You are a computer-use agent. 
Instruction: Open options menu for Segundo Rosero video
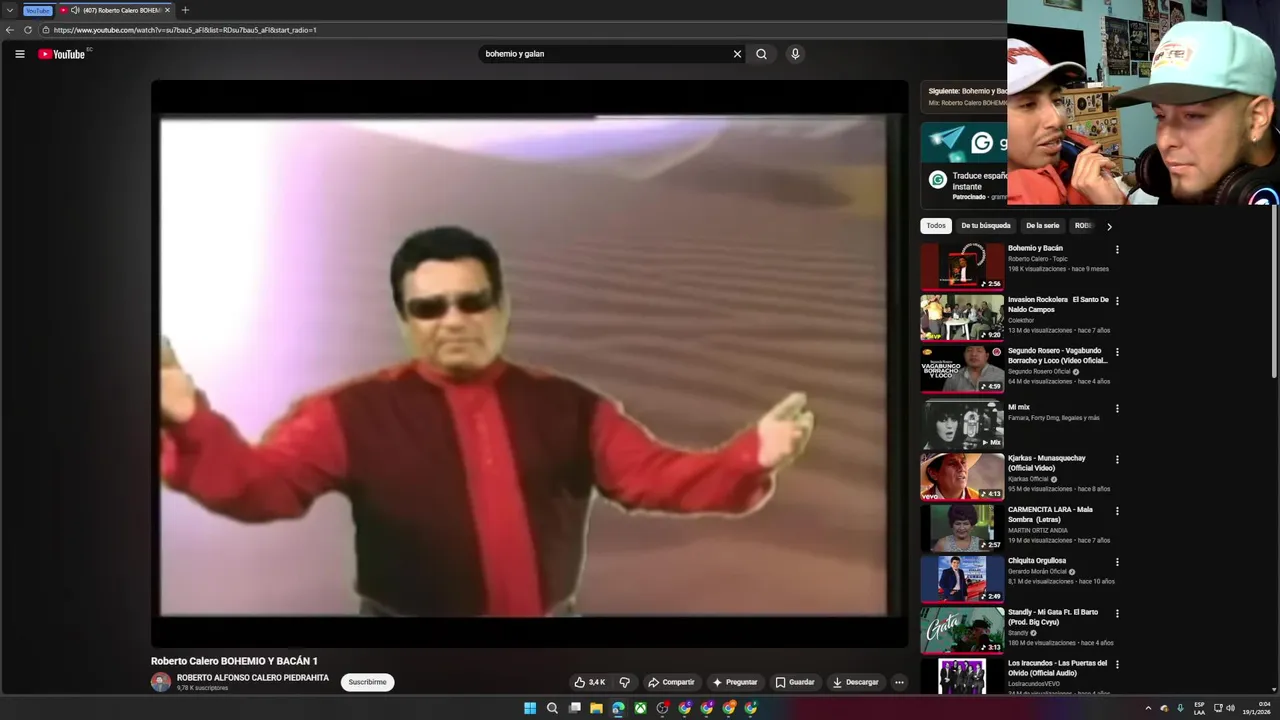click(1117, 352)
